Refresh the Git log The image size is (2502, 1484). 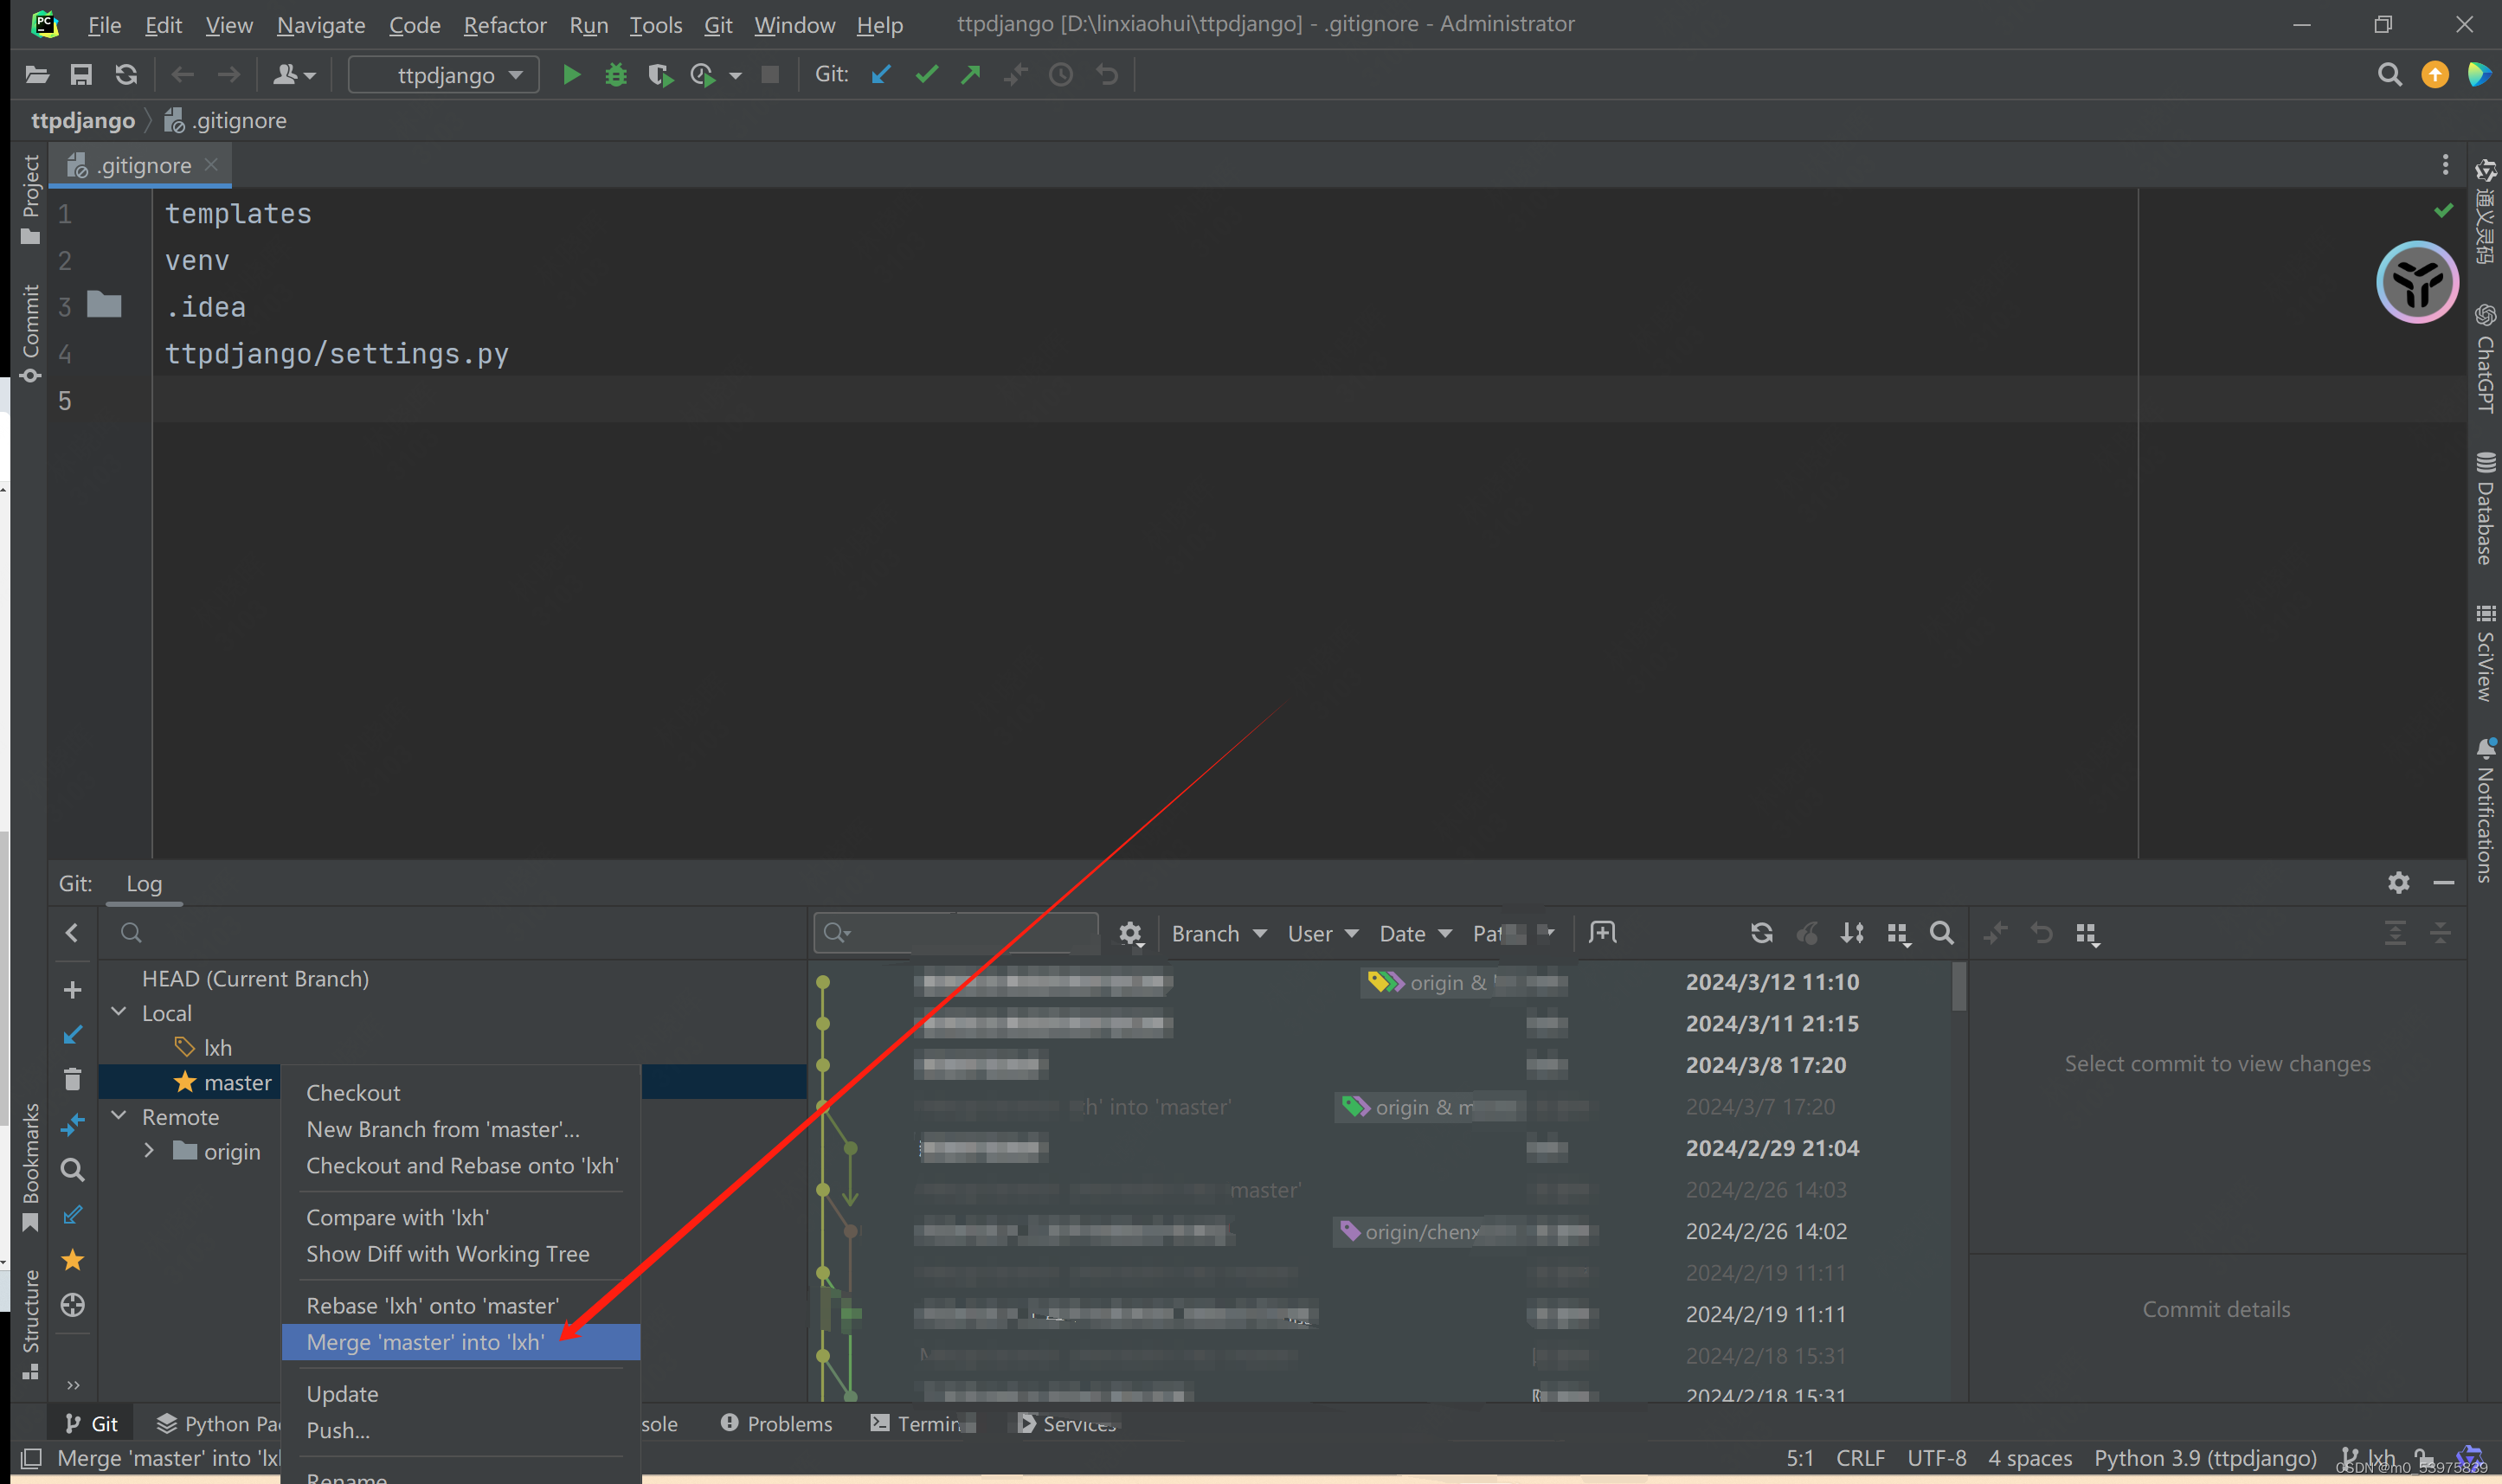(x=1761, y=932)
